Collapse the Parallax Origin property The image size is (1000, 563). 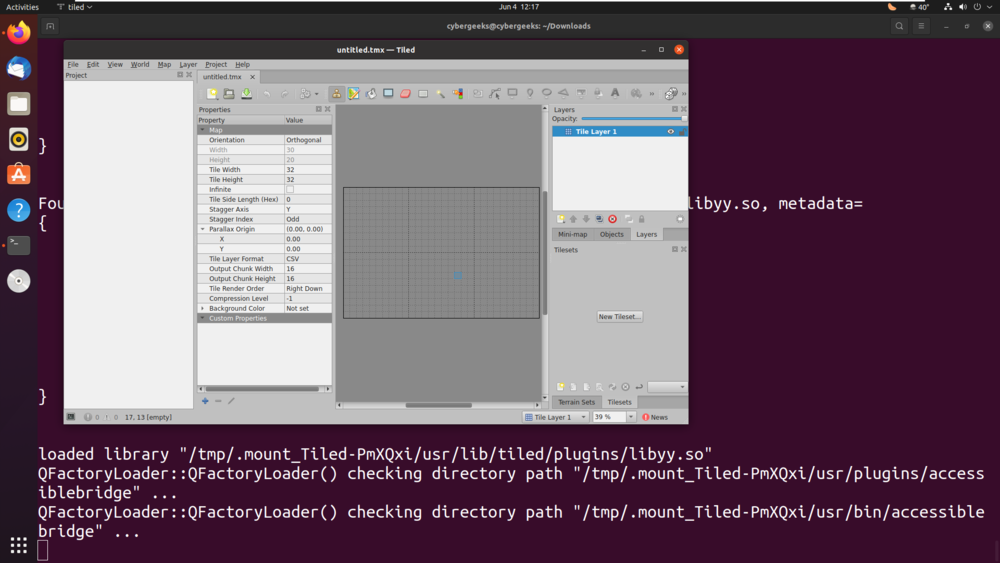(203, 229)
